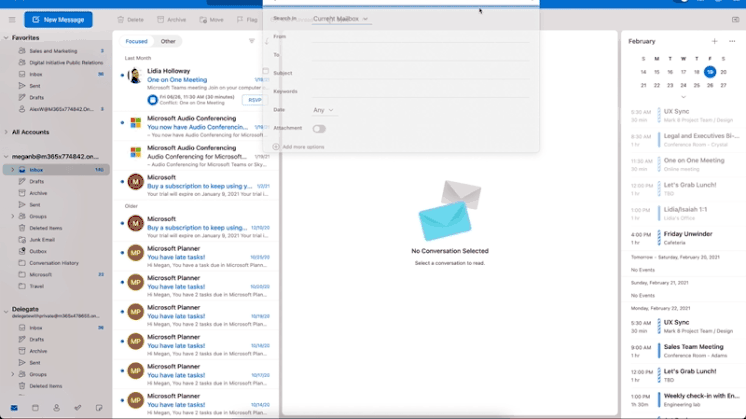Image resolution: width=746 pixels, height=419 pixels.
Task: Expand the meganb Inbox subfolders
Action: click(13, 170)
